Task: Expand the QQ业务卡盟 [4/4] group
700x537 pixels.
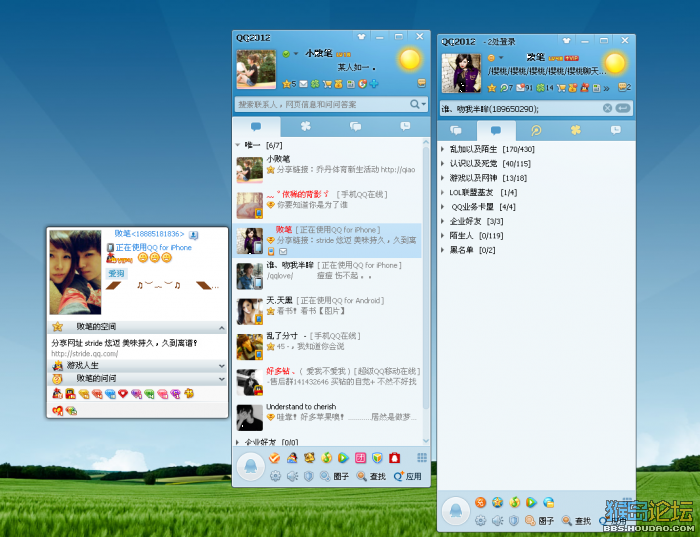Action: point(442,207)
